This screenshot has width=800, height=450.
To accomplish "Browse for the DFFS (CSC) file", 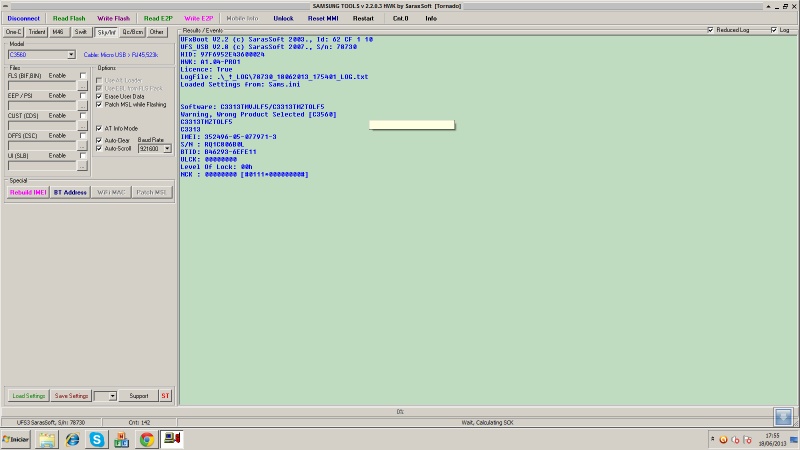I will (82, 145).
